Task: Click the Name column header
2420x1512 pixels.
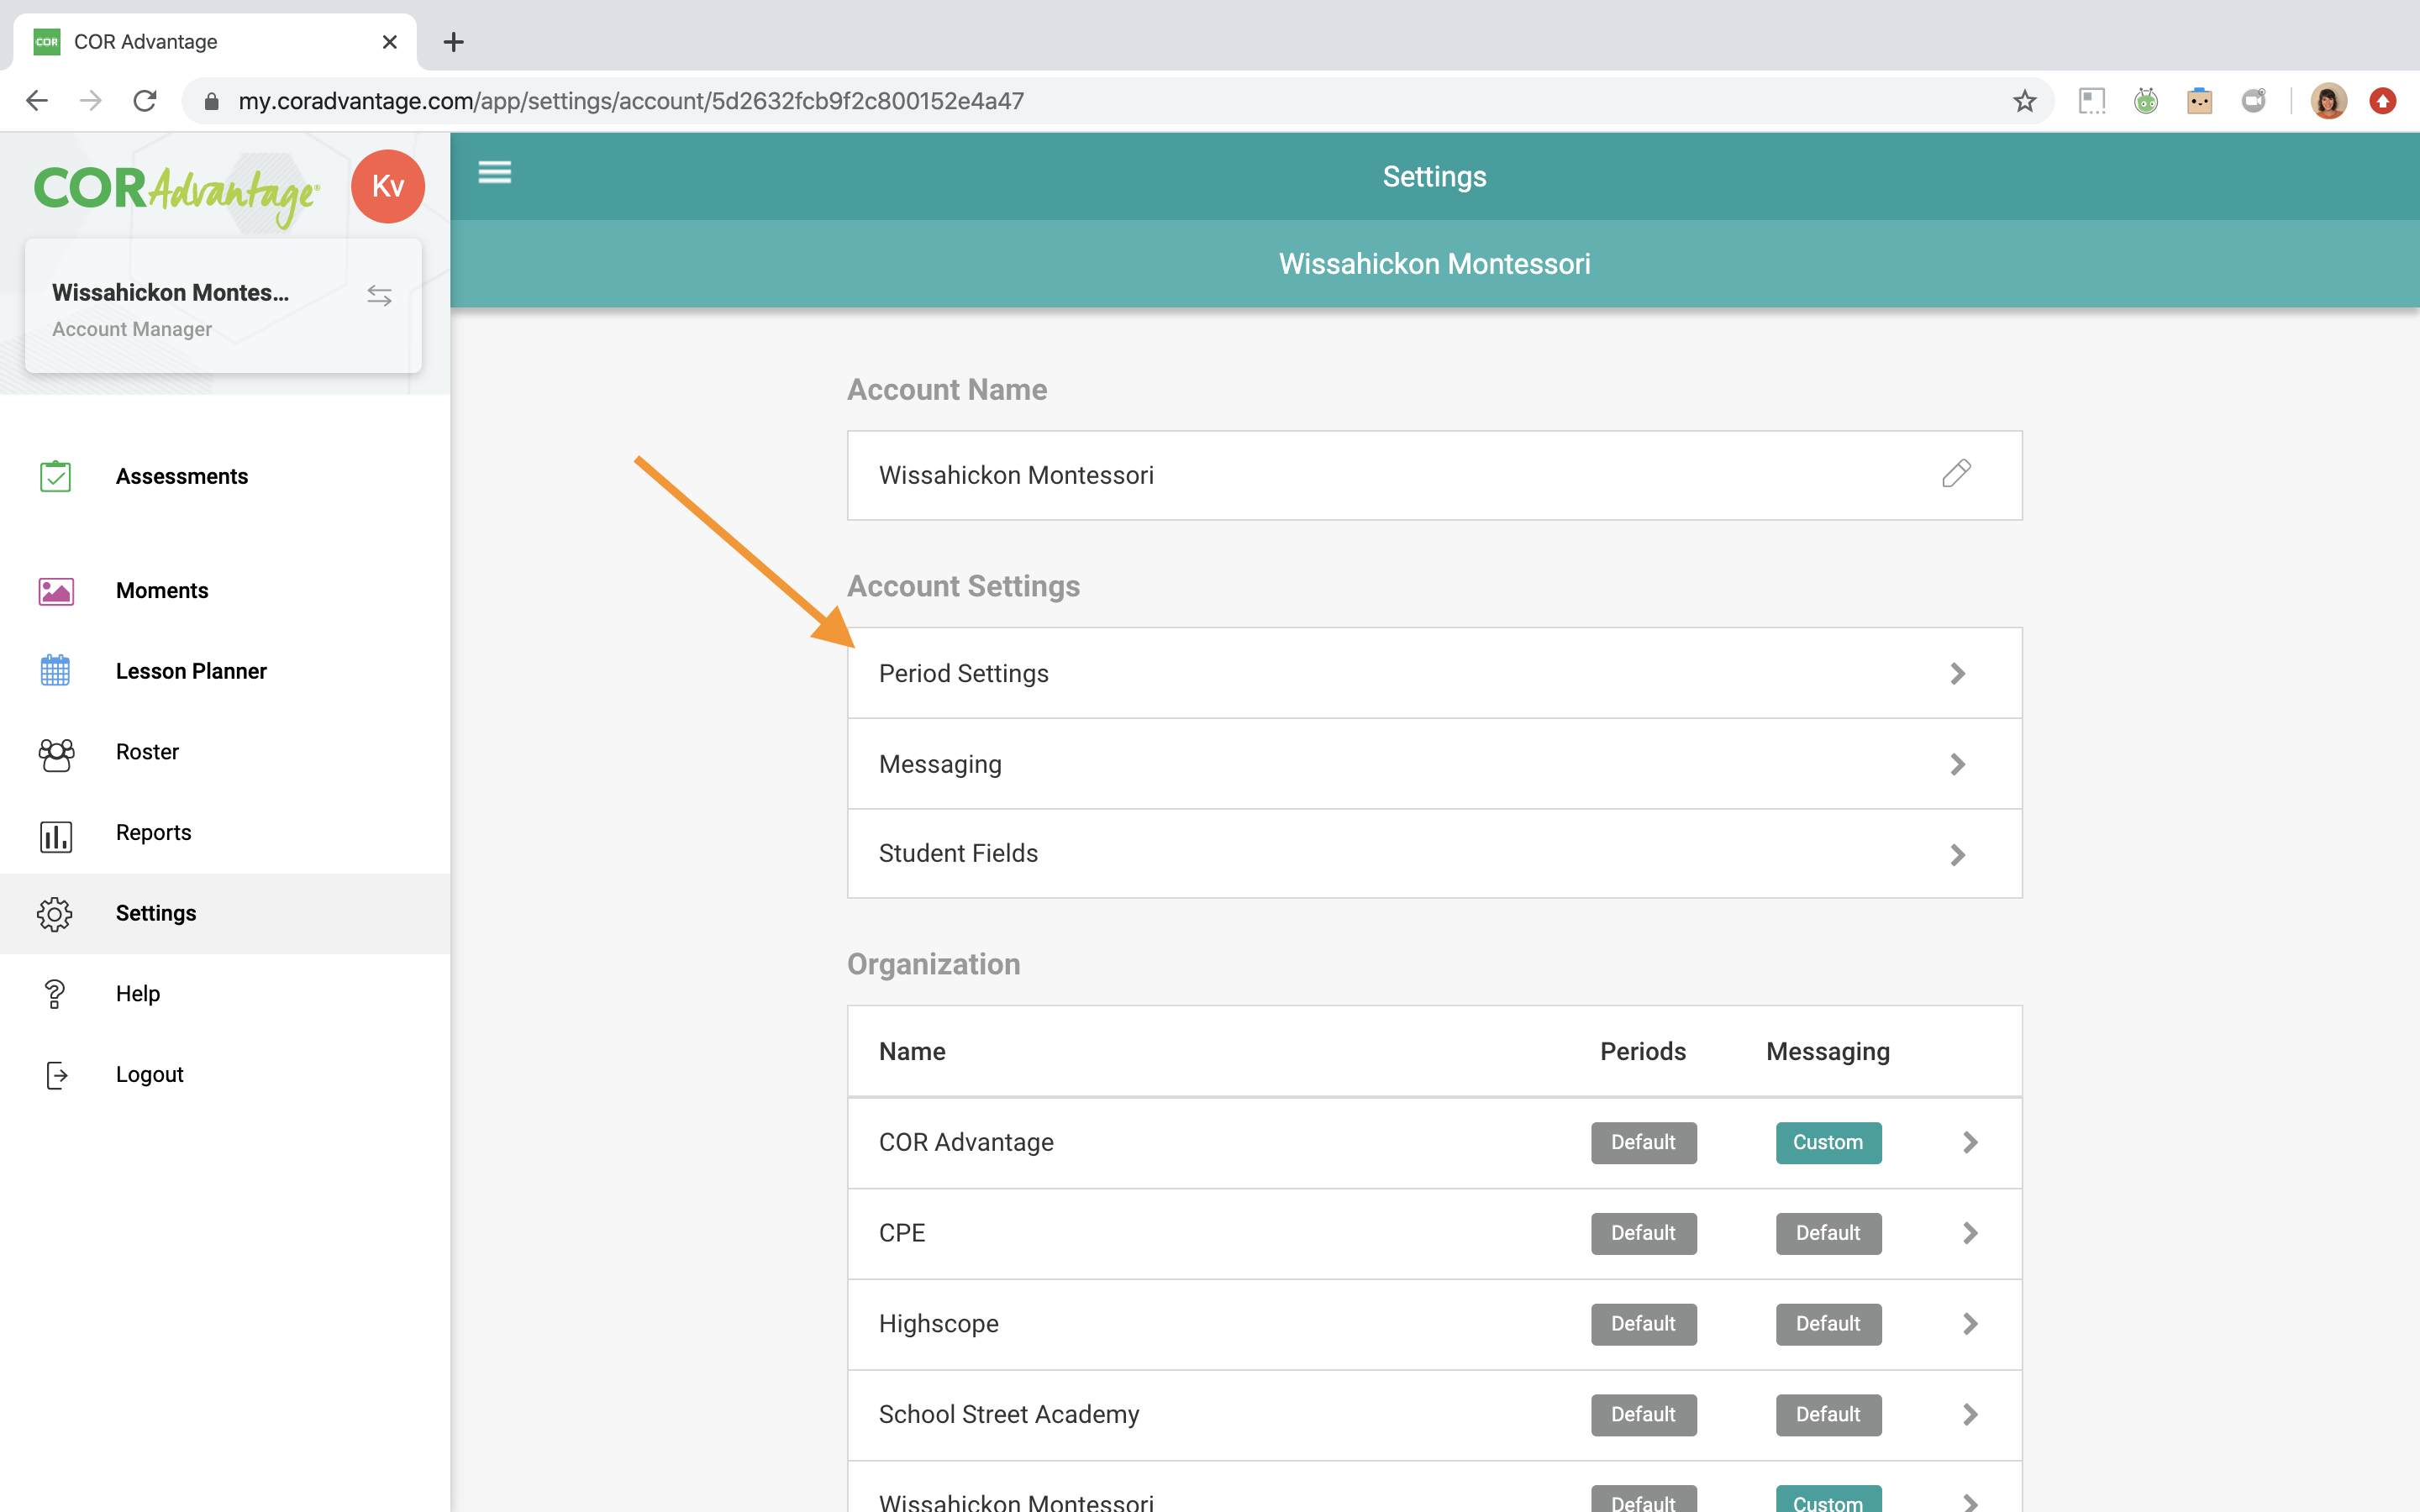Action: coord(912,1051)
